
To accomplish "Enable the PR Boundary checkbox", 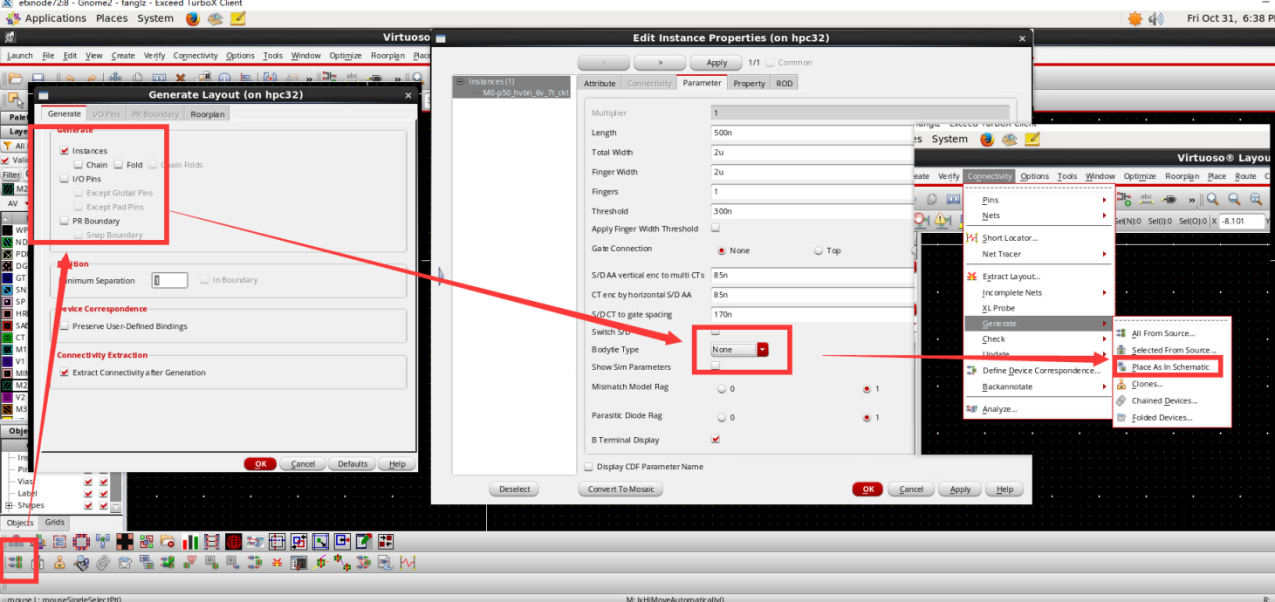I will tap(65, 221).
